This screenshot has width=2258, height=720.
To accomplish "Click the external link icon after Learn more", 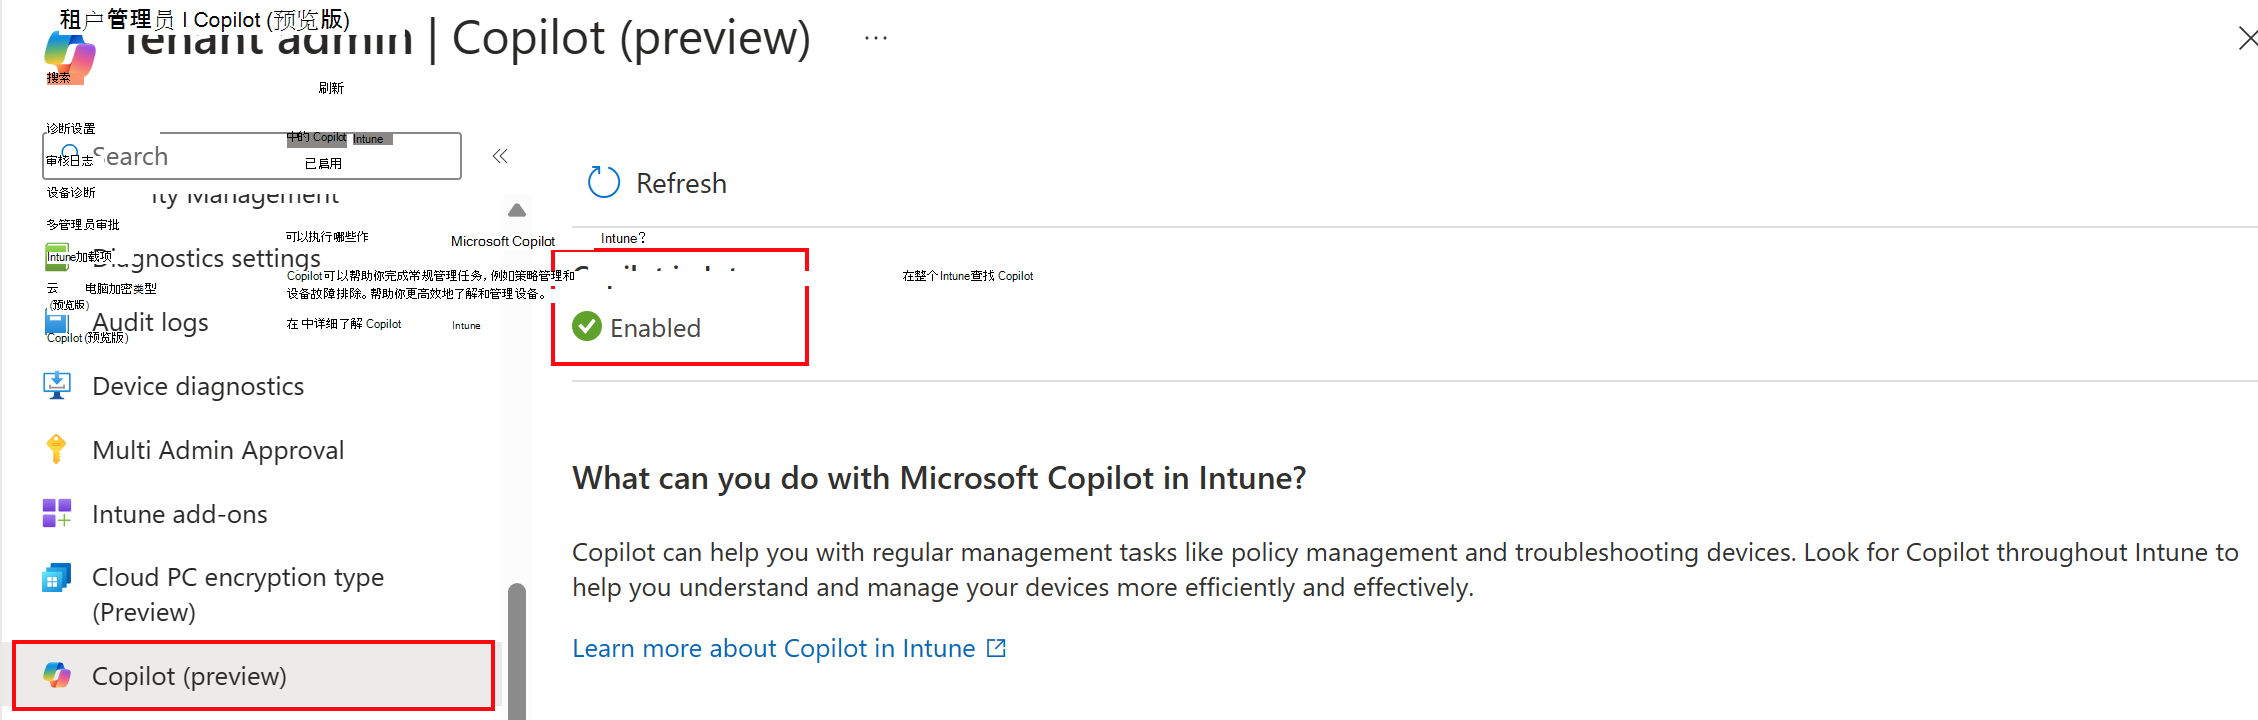I will click(996, 648).
